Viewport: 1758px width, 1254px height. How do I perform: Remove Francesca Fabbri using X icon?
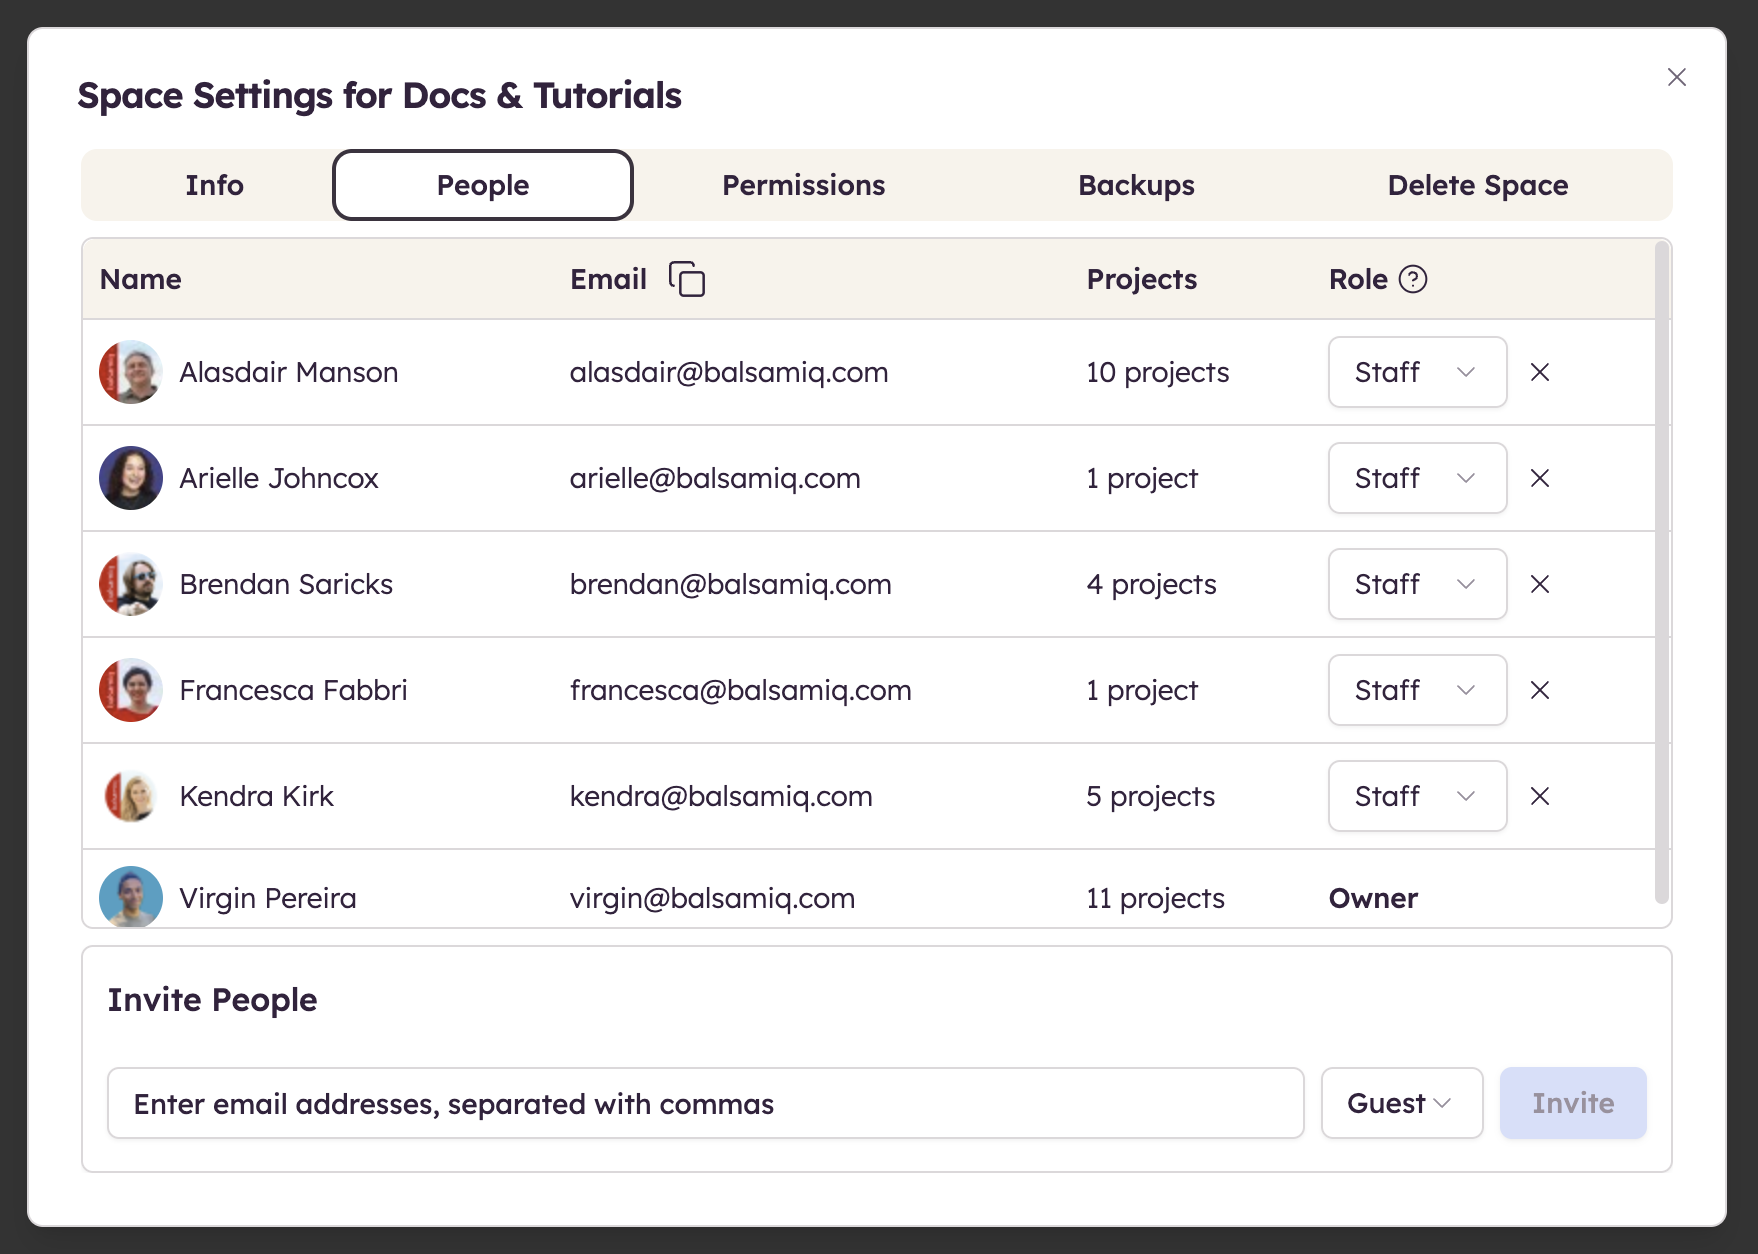[x=1539, y=690]
